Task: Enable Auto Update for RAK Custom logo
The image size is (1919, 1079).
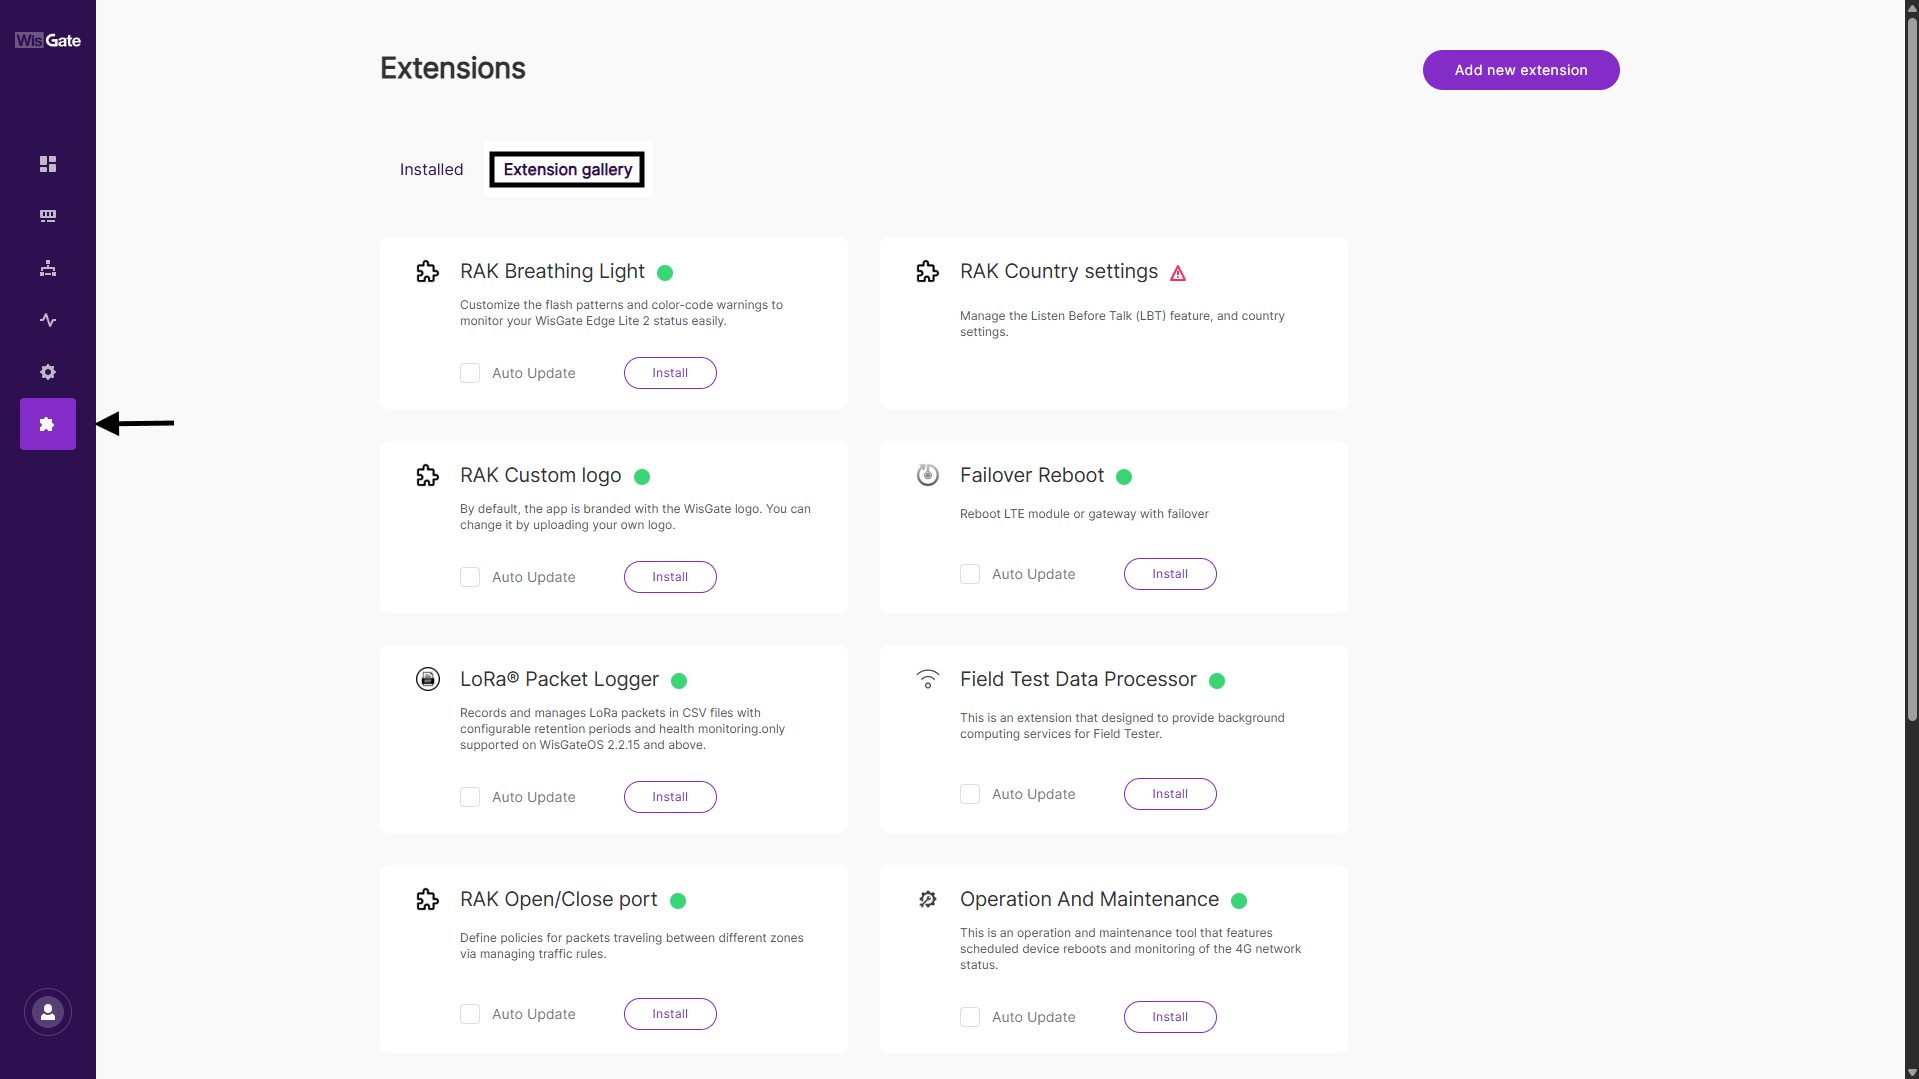Action: pyautogui.click(x=470, y=577)
